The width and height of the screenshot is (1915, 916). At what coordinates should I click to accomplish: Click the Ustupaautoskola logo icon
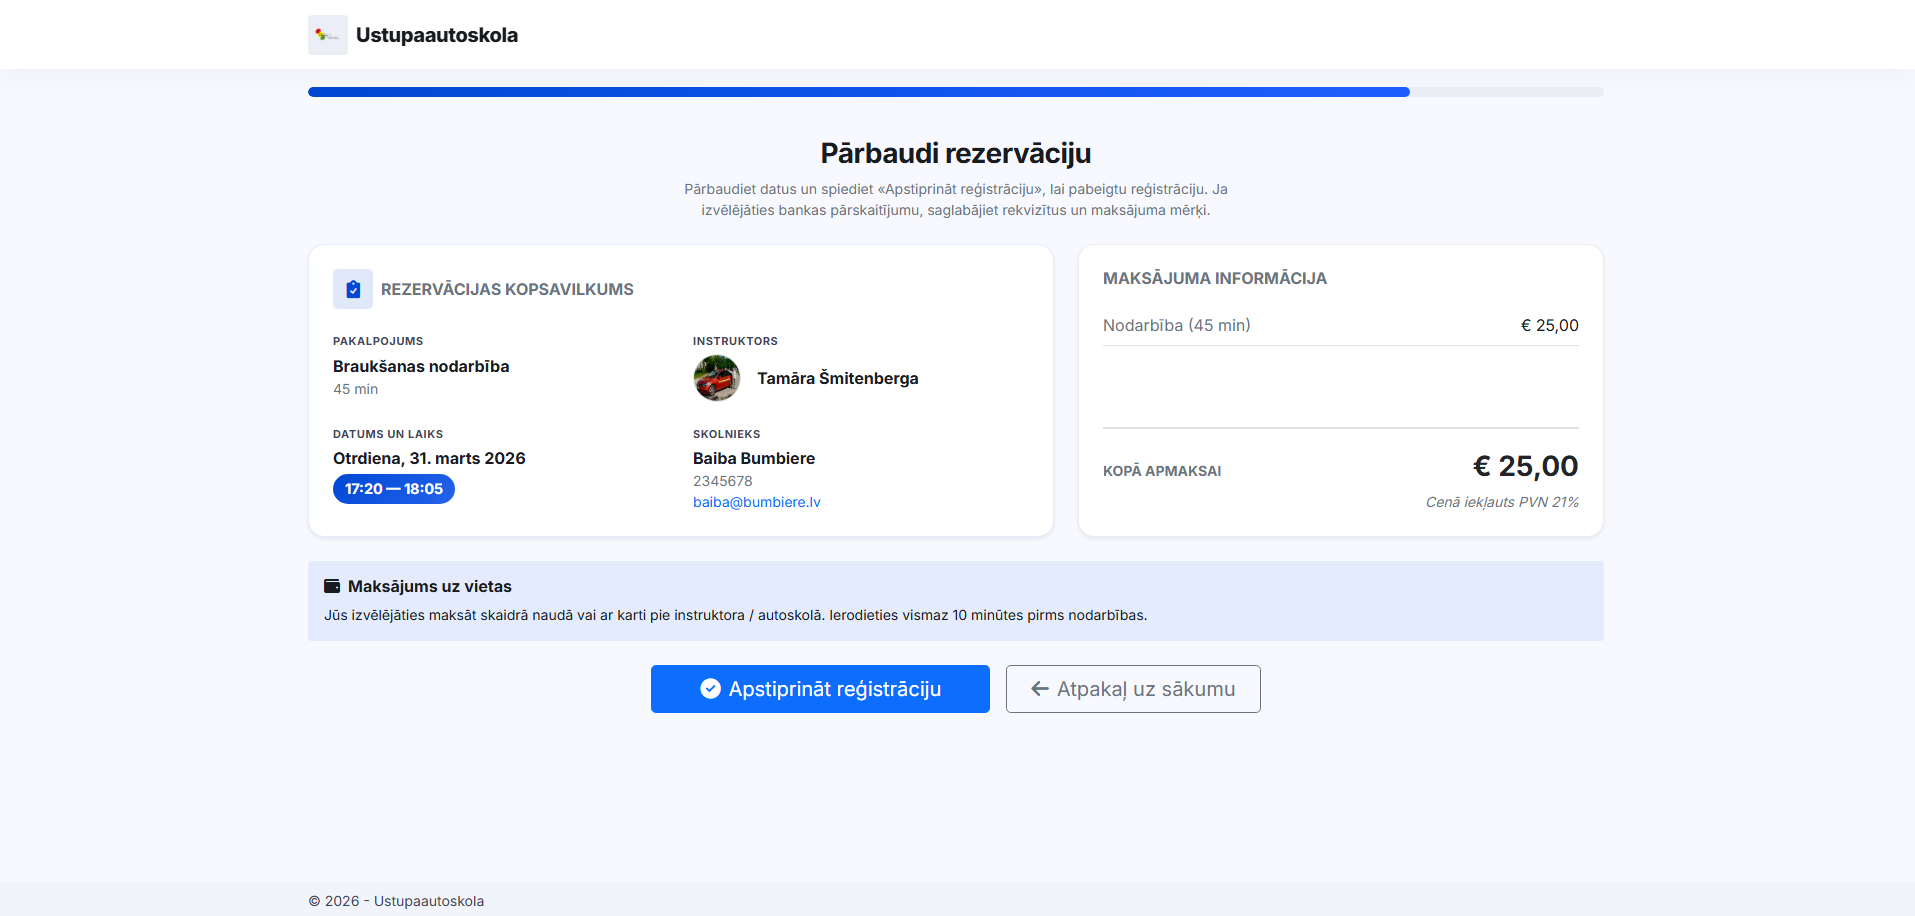click(x=327, y=34)
